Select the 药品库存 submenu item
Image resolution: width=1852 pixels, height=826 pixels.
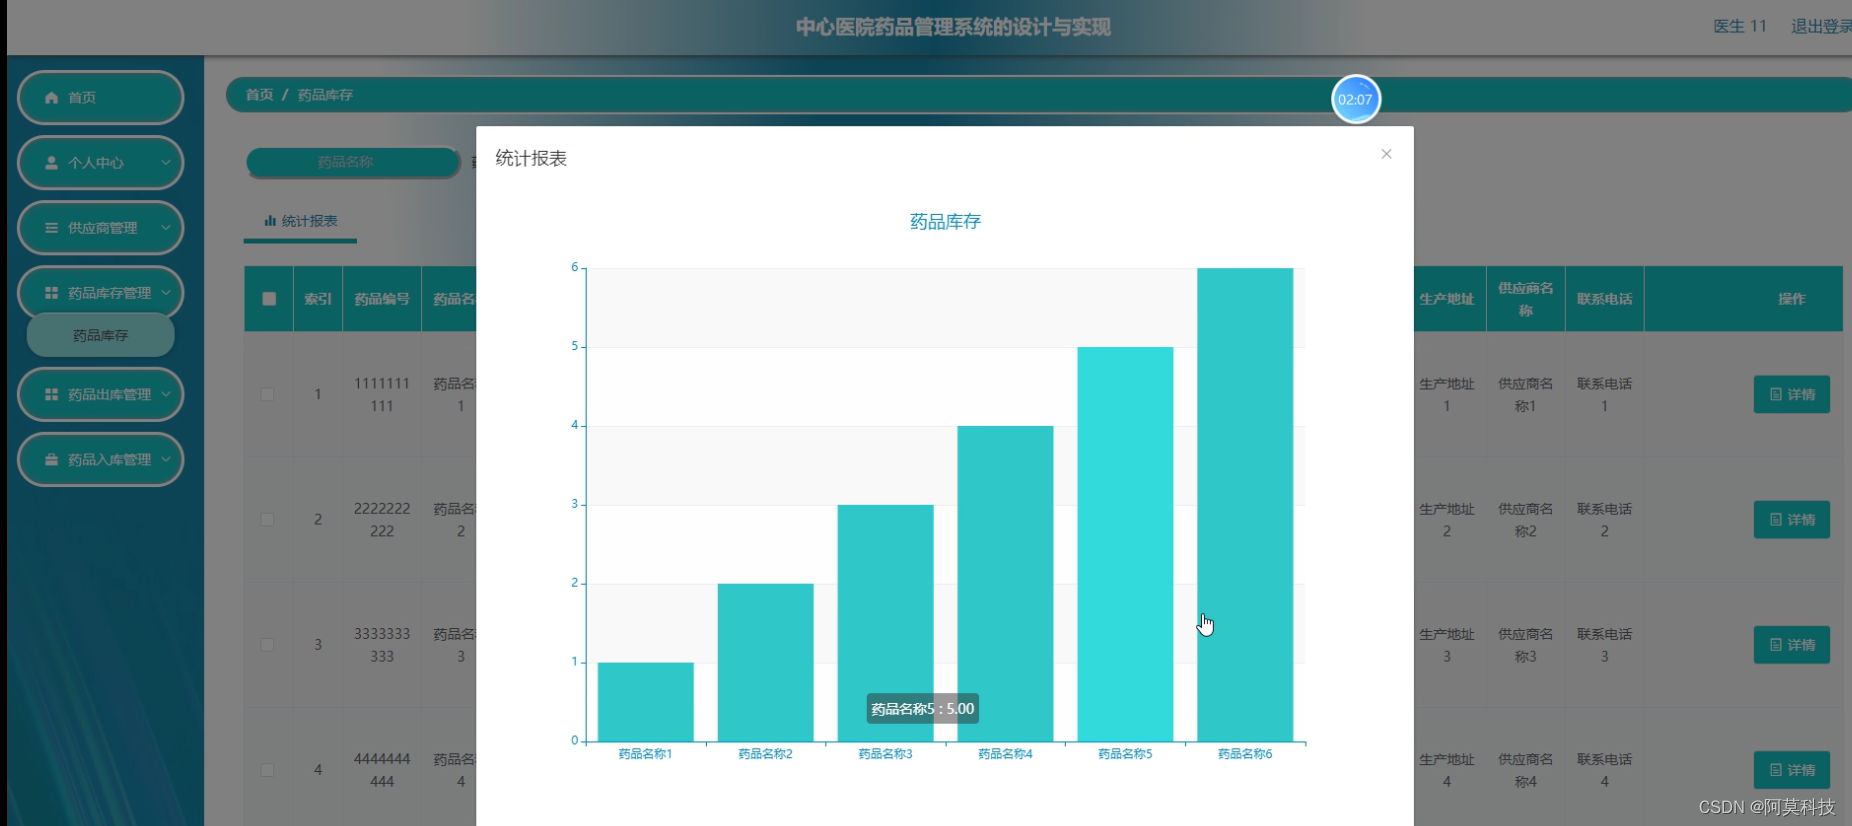pos(100,336)
